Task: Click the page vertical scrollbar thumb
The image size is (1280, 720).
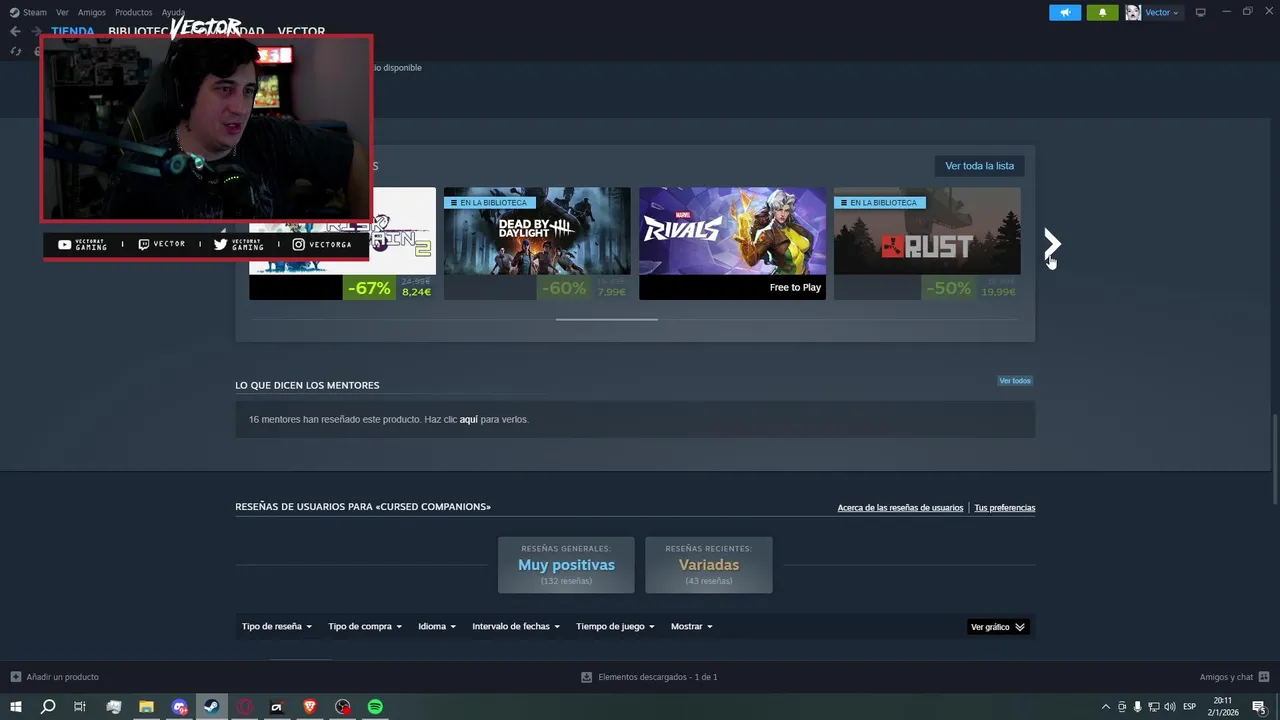Action: [x=1274, y=458]
